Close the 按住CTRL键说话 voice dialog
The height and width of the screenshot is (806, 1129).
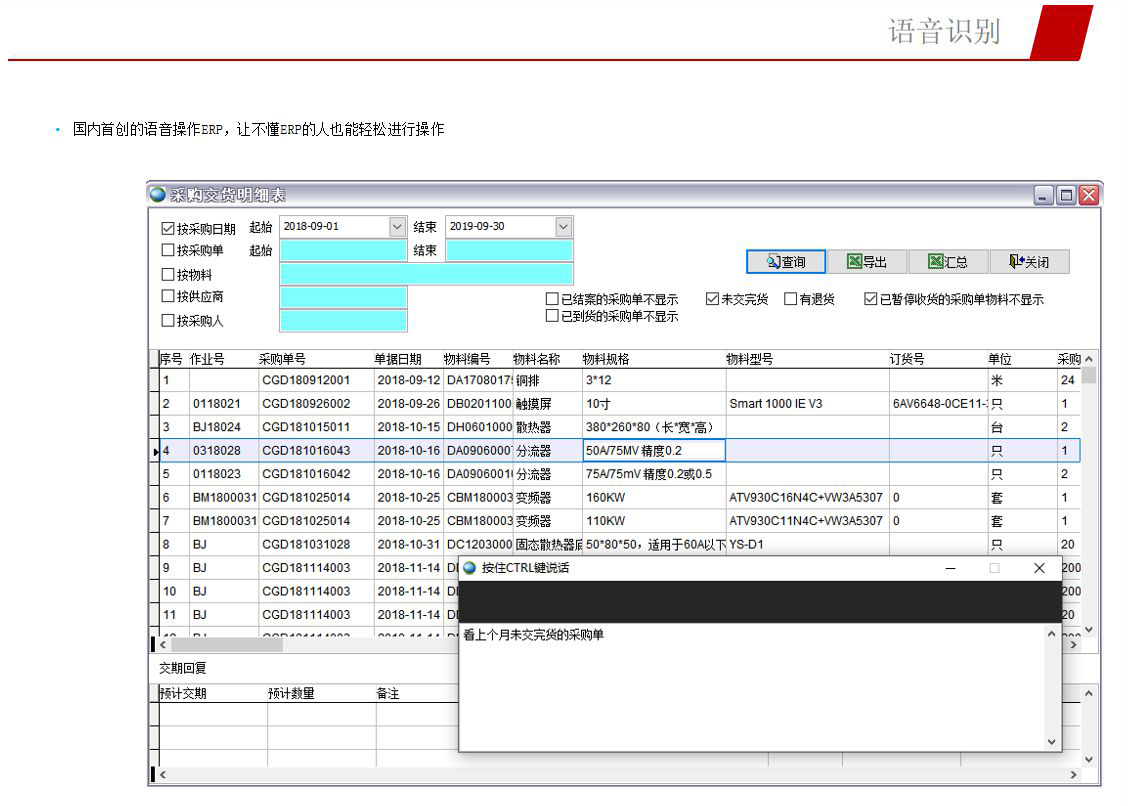tap(1039, 568)
